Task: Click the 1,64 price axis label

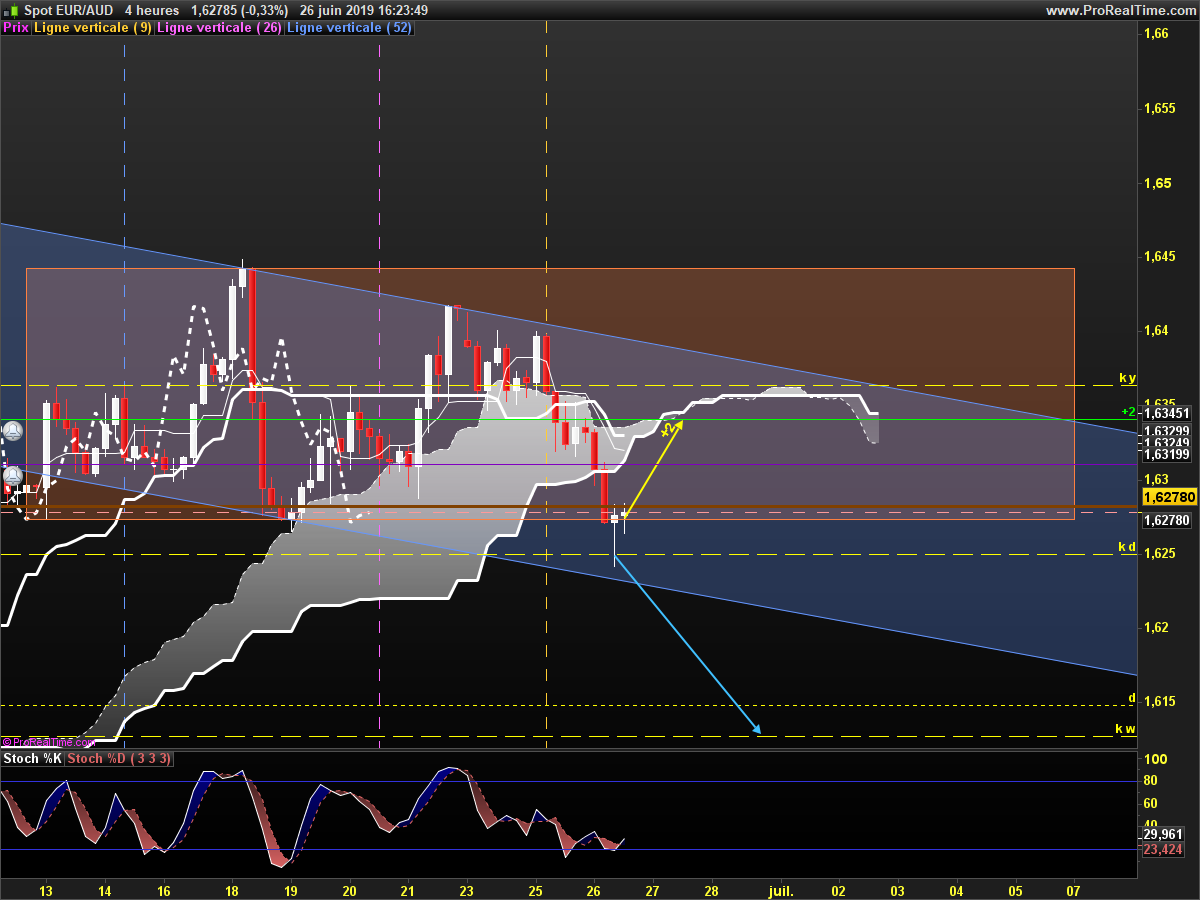Action: pos(1155,331)
